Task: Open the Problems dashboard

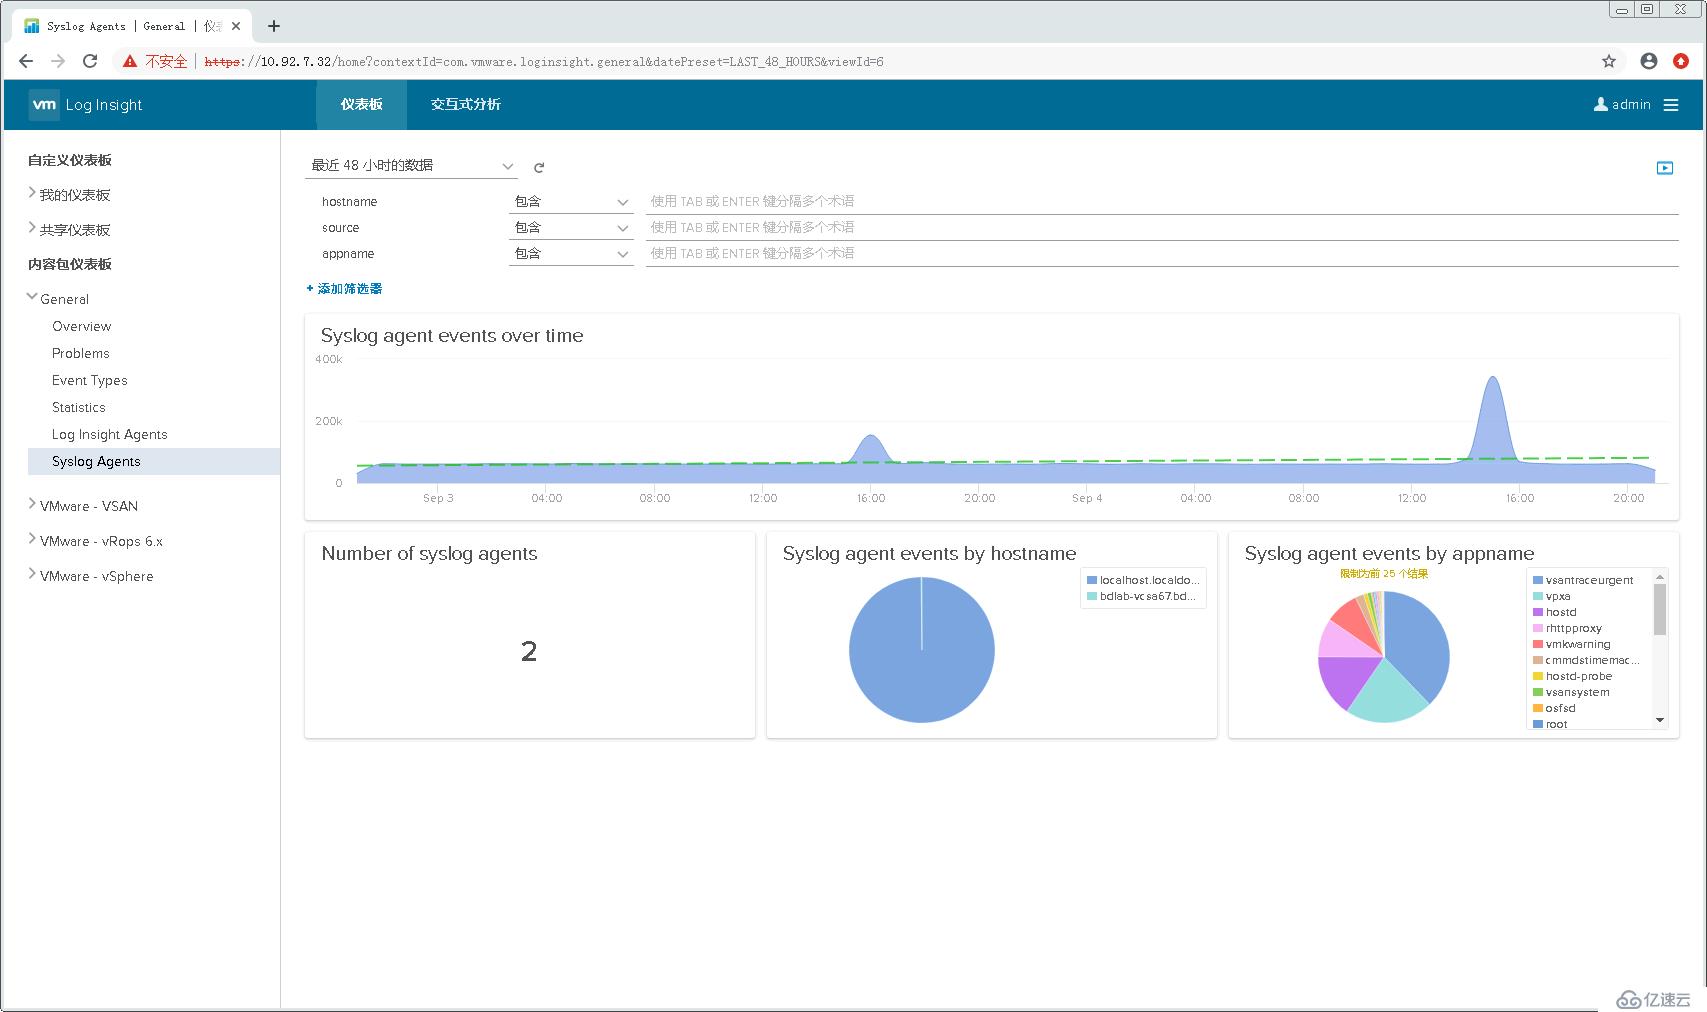Action: (x=81, y=353)
